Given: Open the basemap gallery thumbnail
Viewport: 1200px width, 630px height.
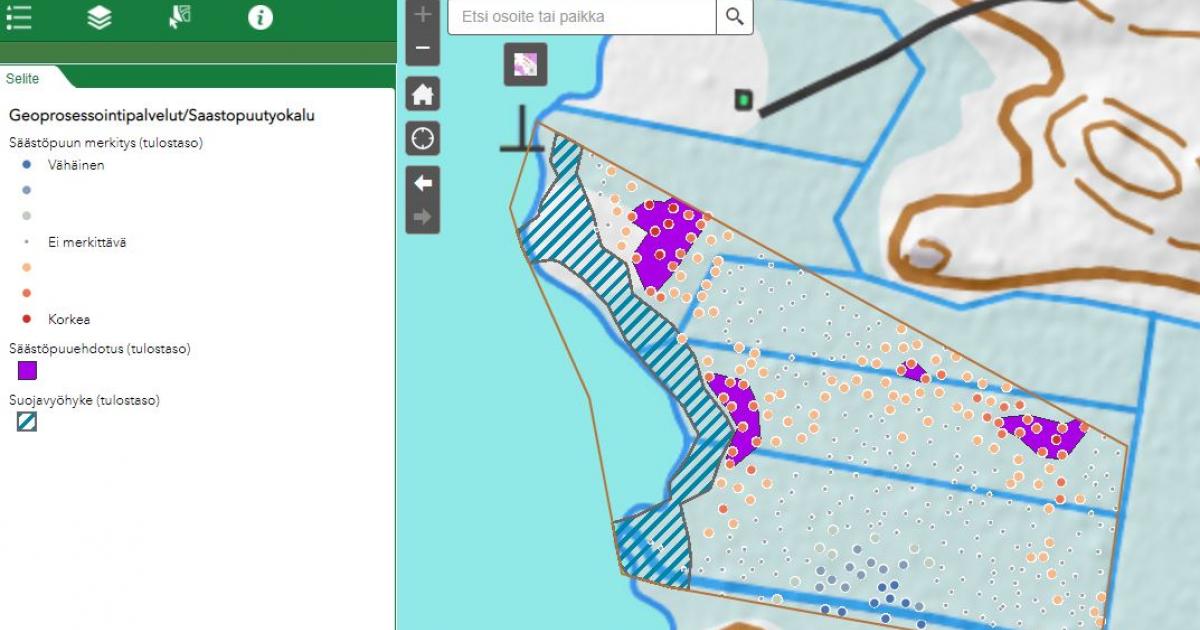Looking at the screenshot, I should click(x=525, y=65).
